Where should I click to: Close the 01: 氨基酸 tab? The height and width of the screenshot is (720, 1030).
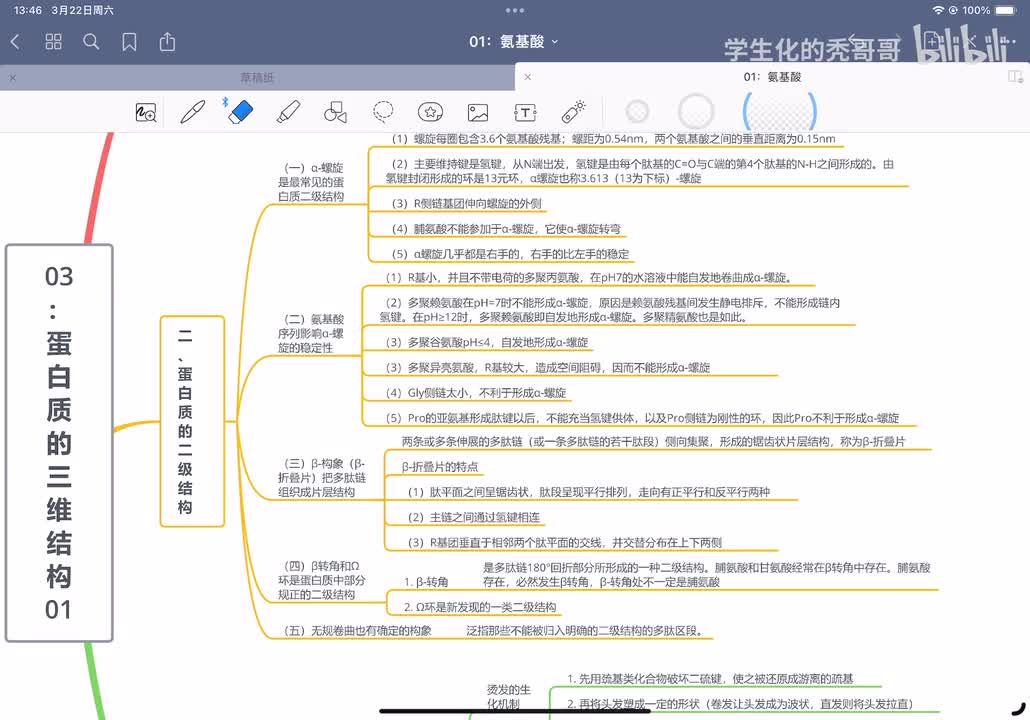coord(527,77)
